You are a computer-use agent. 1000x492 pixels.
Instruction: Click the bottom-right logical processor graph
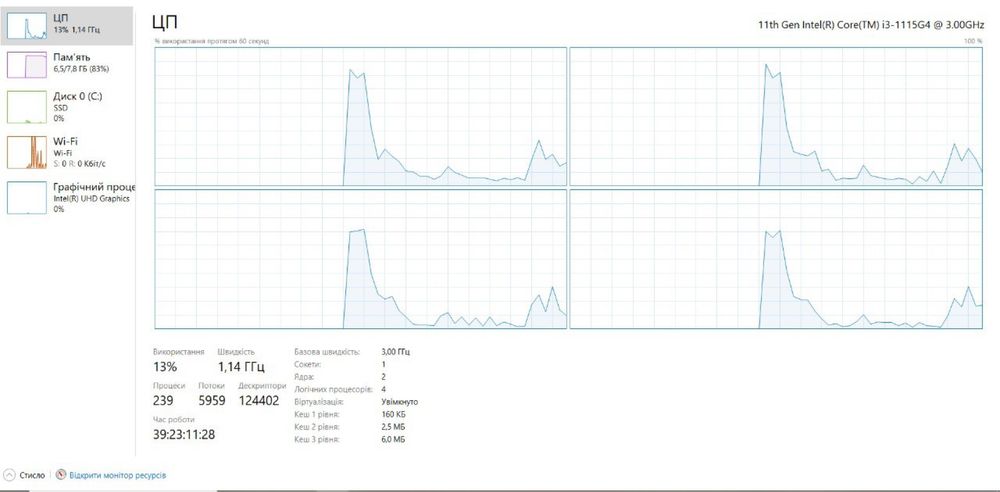(776, 259)
